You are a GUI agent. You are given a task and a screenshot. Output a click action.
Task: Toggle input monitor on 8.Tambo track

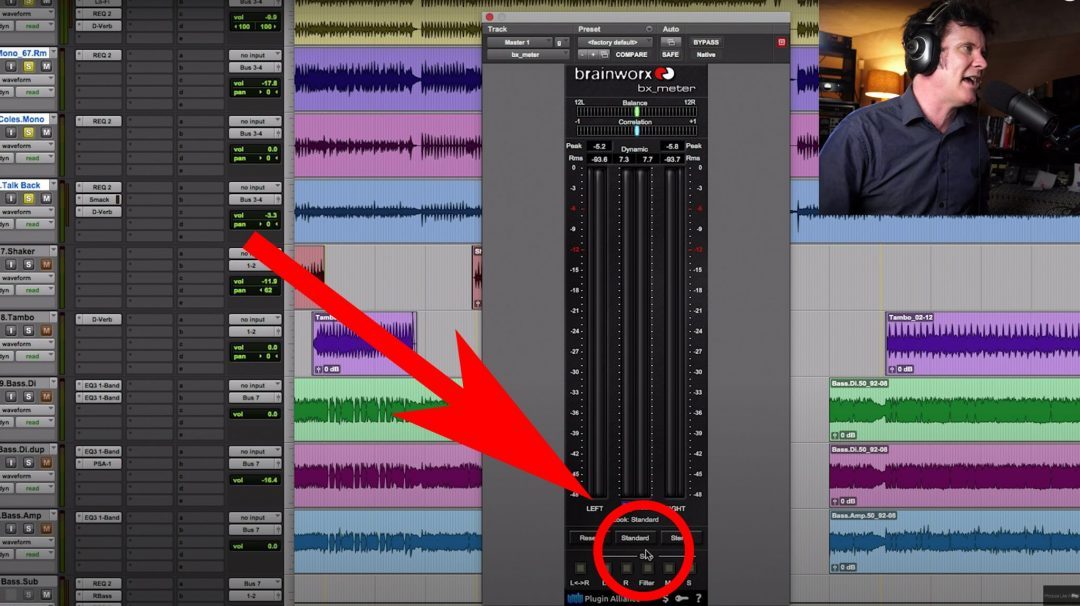pyautogui.click(x=10, y=331)
